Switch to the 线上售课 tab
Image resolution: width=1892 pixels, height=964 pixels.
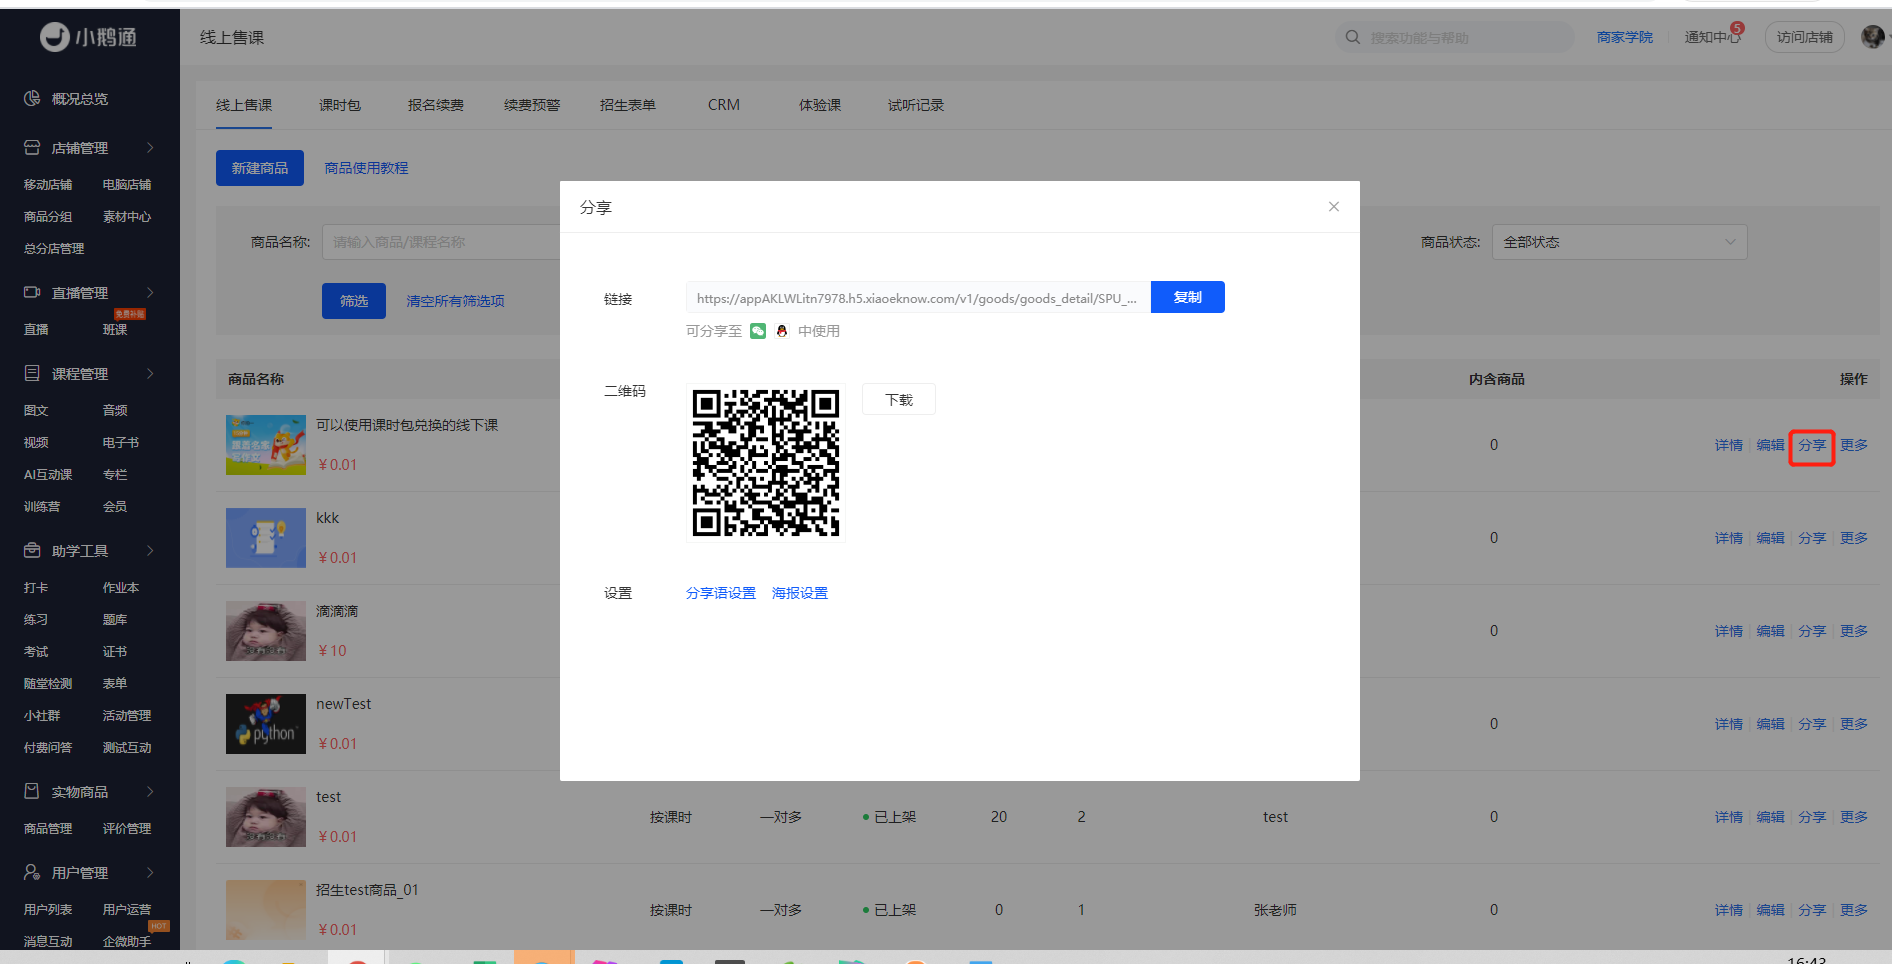point(244,105)
